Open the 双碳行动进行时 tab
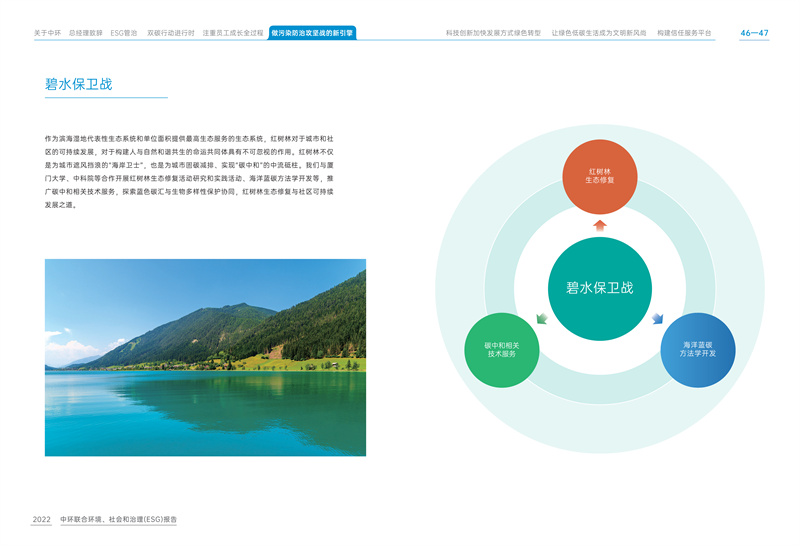The width and height of the screenshot is (800, 546). [171, 33]
